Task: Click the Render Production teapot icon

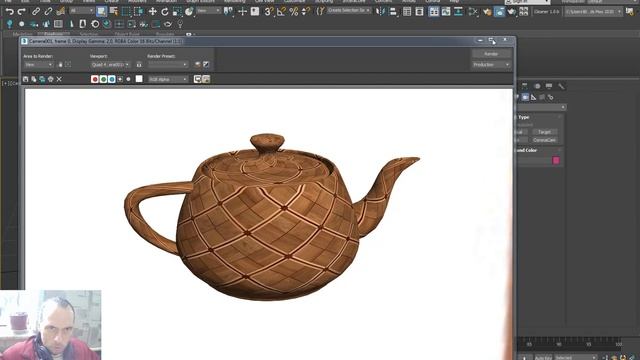Action: (x=511, y=11)
